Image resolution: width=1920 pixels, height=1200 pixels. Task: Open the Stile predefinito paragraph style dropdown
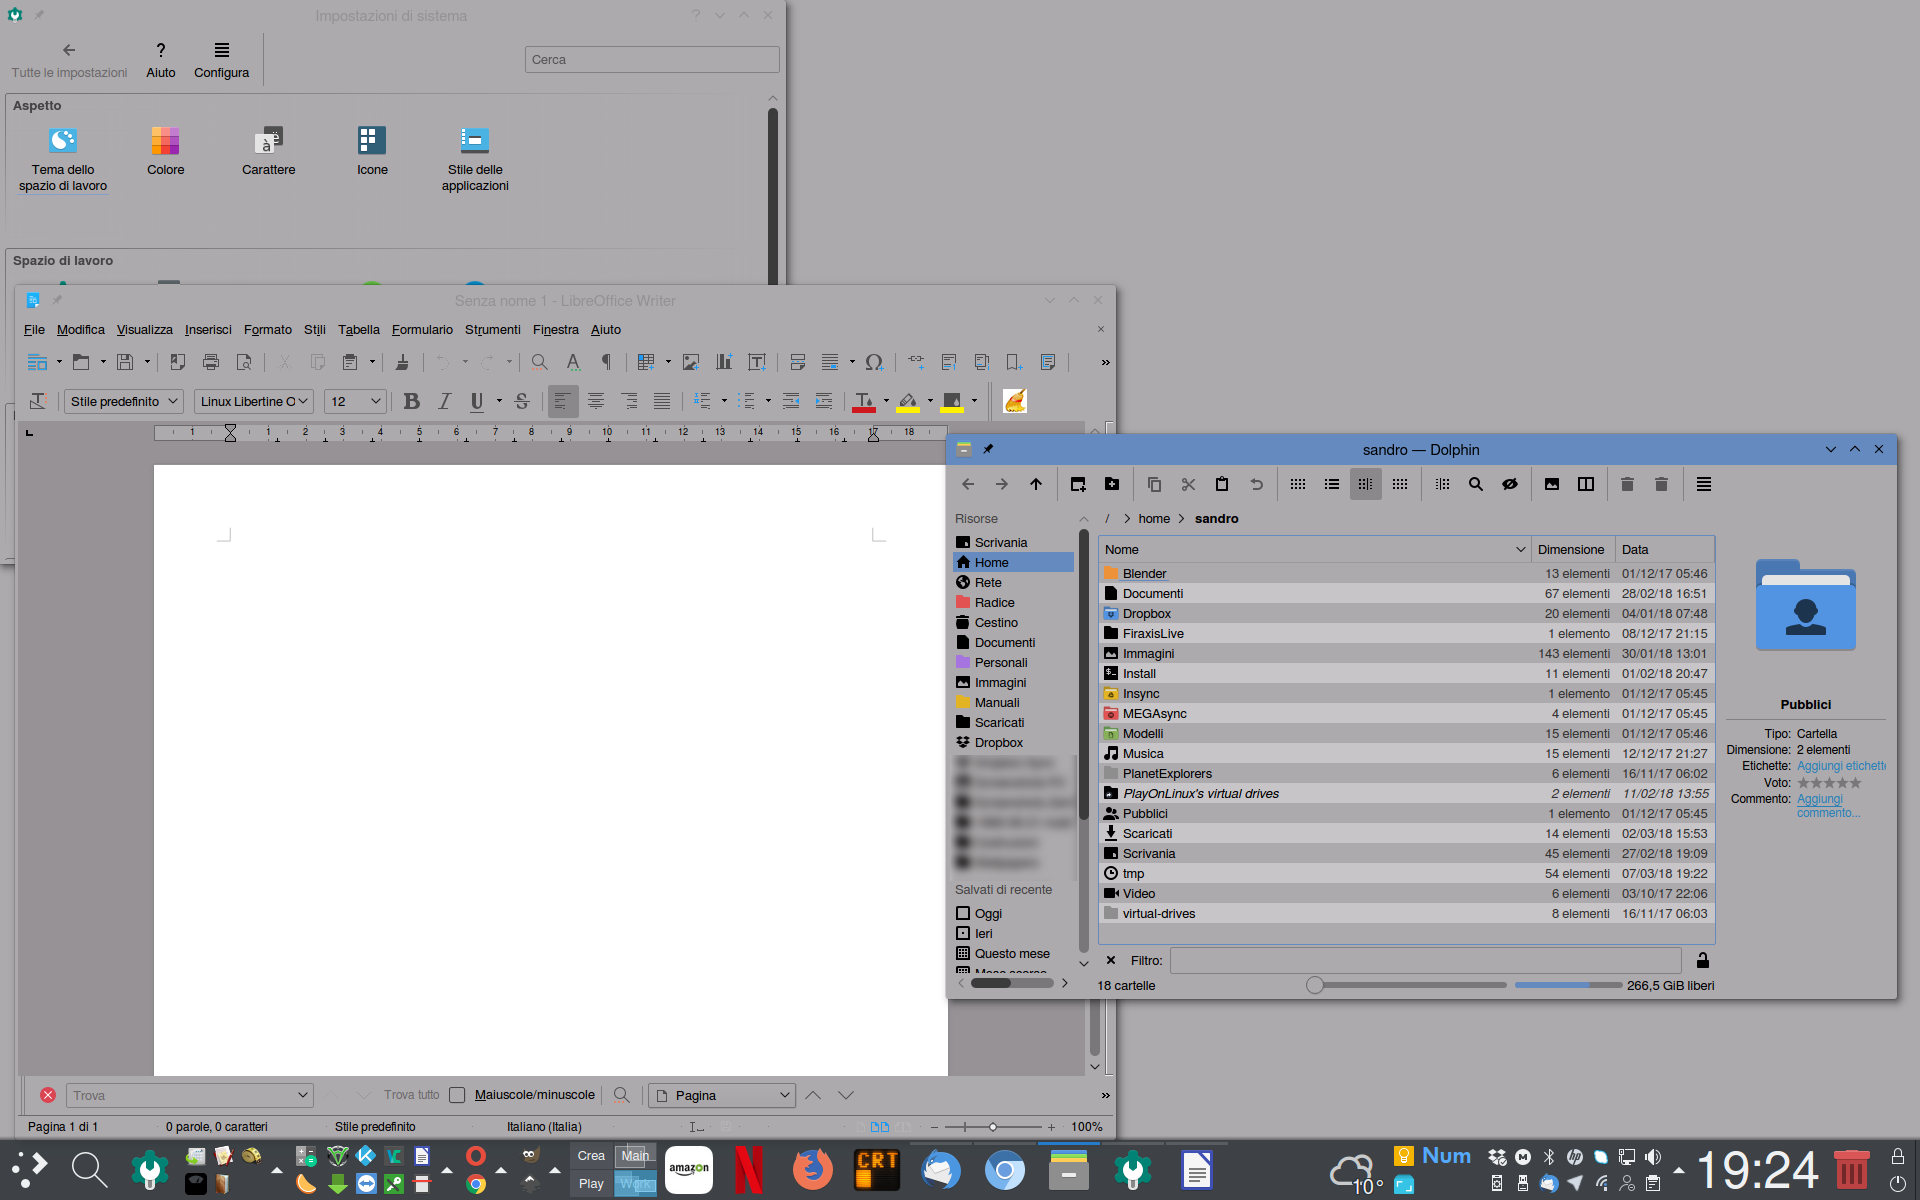(125, 401)
